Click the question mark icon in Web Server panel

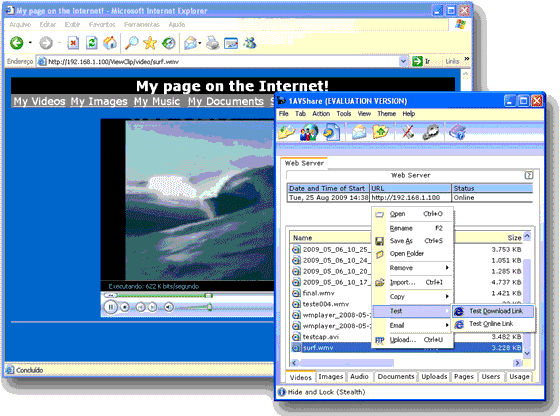tap(529, 175)
